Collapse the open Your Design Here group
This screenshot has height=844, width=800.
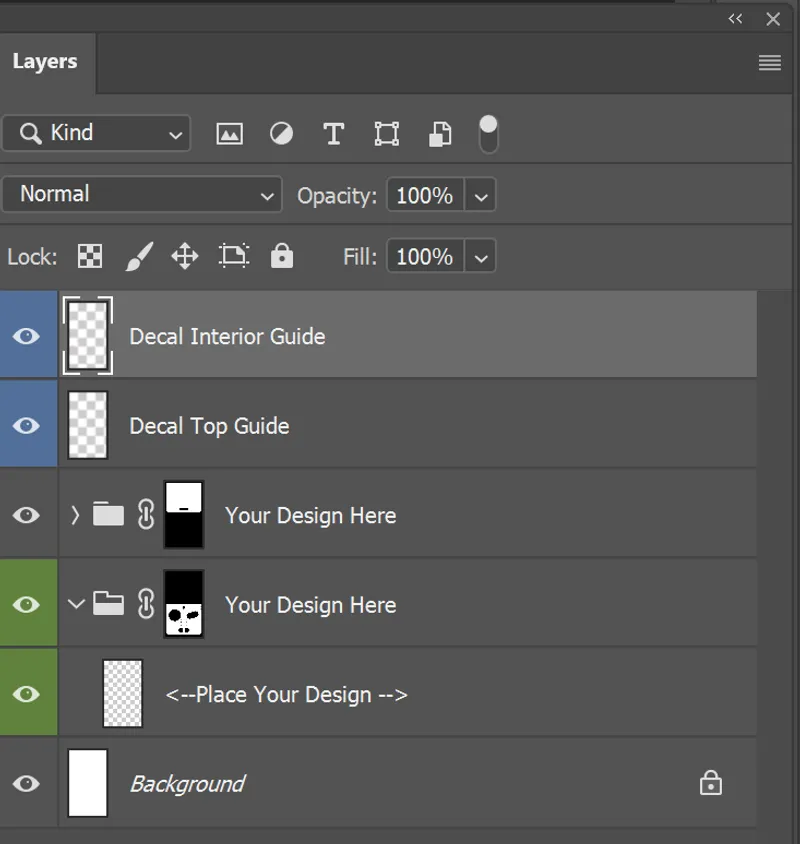tap(75, 605)
